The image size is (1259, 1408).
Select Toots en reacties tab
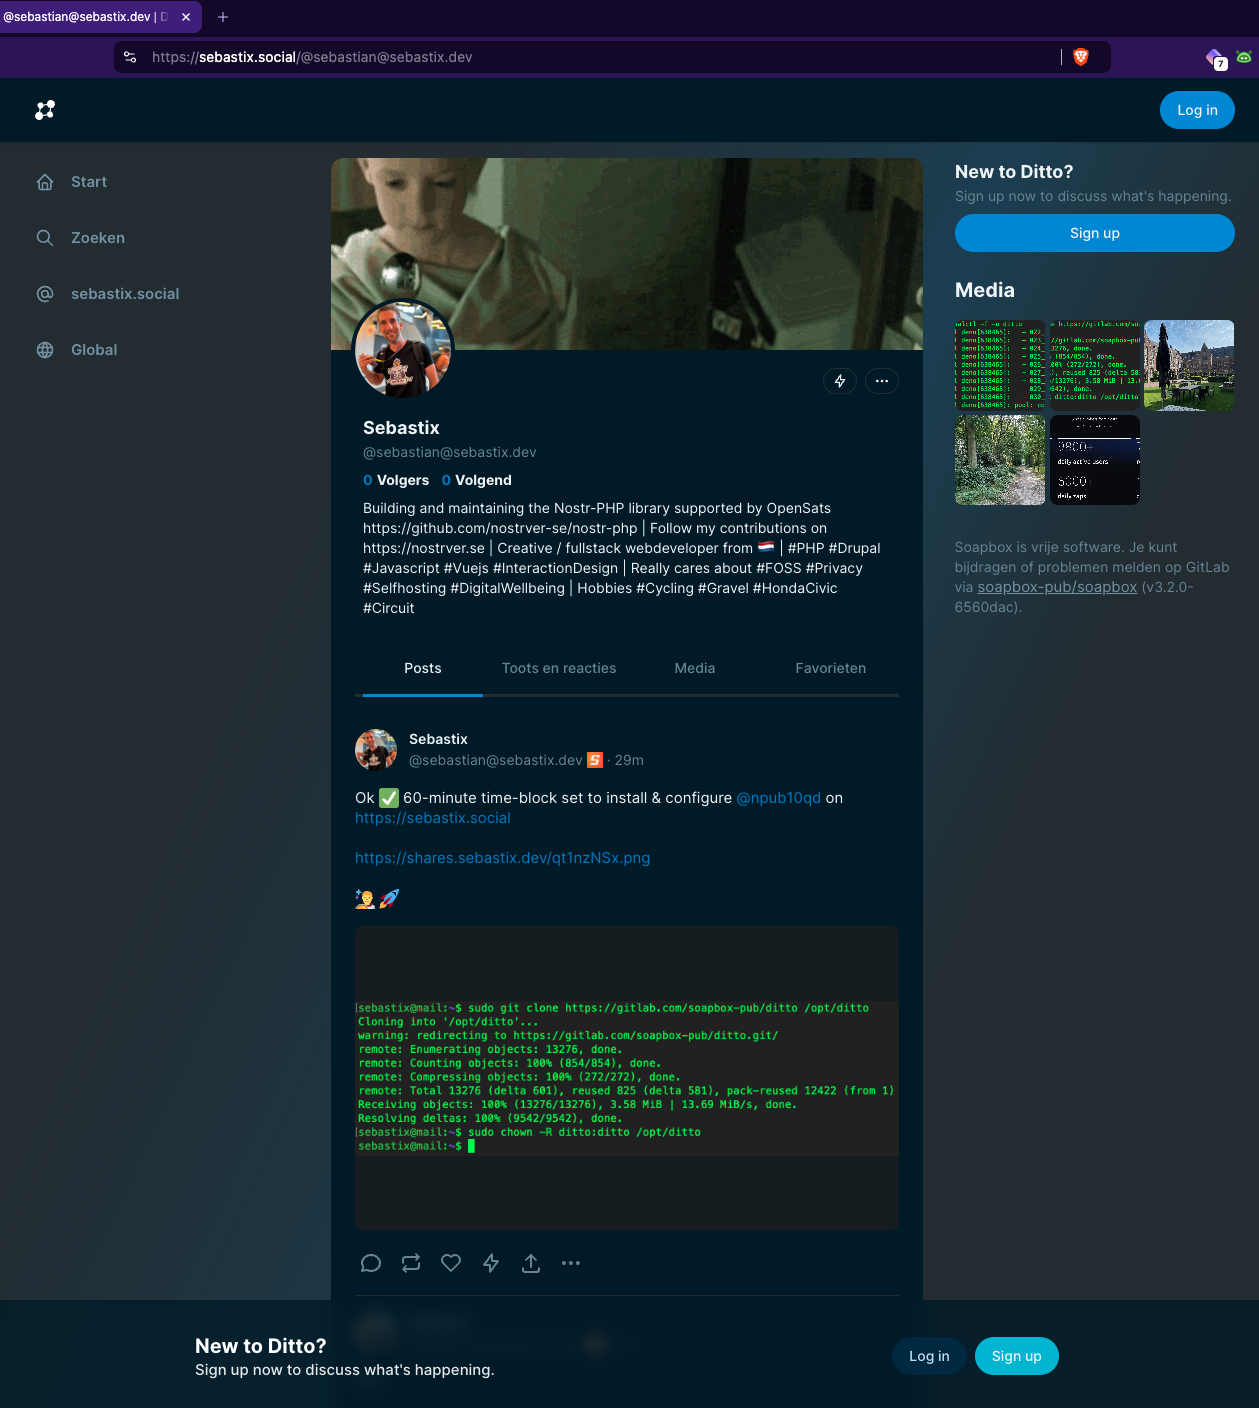(x=558, y=668)
